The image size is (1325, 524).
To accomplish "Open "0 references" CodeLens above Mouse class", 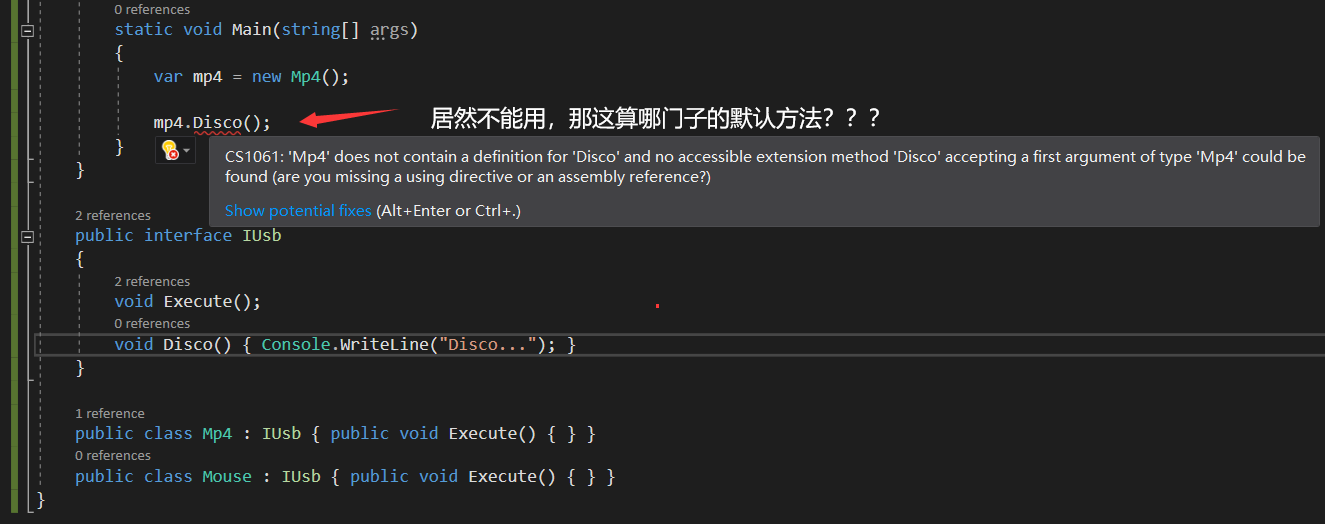I will pos(113,455).
